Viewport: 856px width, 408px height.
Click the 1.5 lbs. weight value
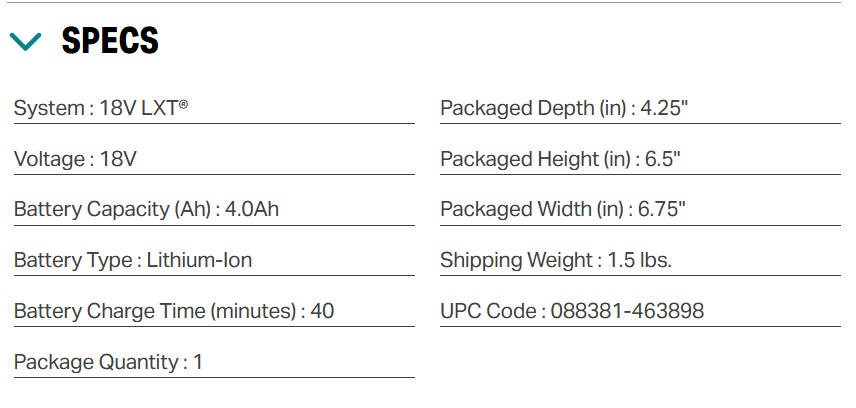[639, 260]
